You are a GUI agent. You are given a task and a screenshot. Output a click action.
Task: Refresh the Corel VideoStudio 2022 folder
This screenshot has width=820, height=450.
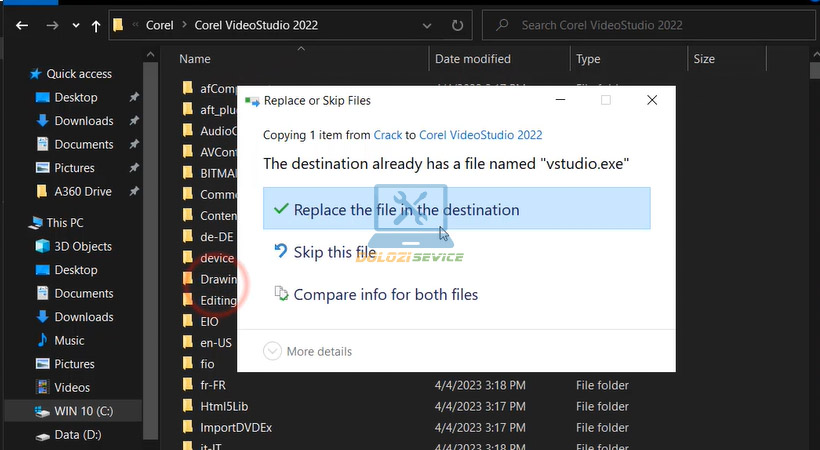tap(457, 24)
